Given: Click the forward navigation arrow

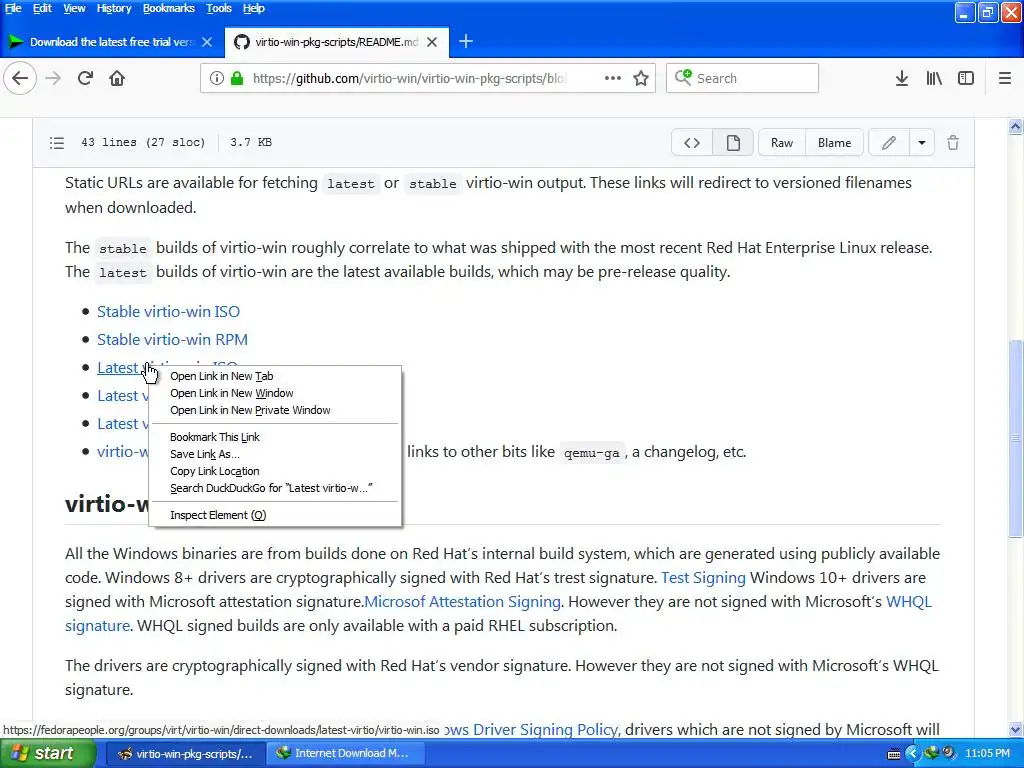Looking at the screenshot, I should (53, 78).
